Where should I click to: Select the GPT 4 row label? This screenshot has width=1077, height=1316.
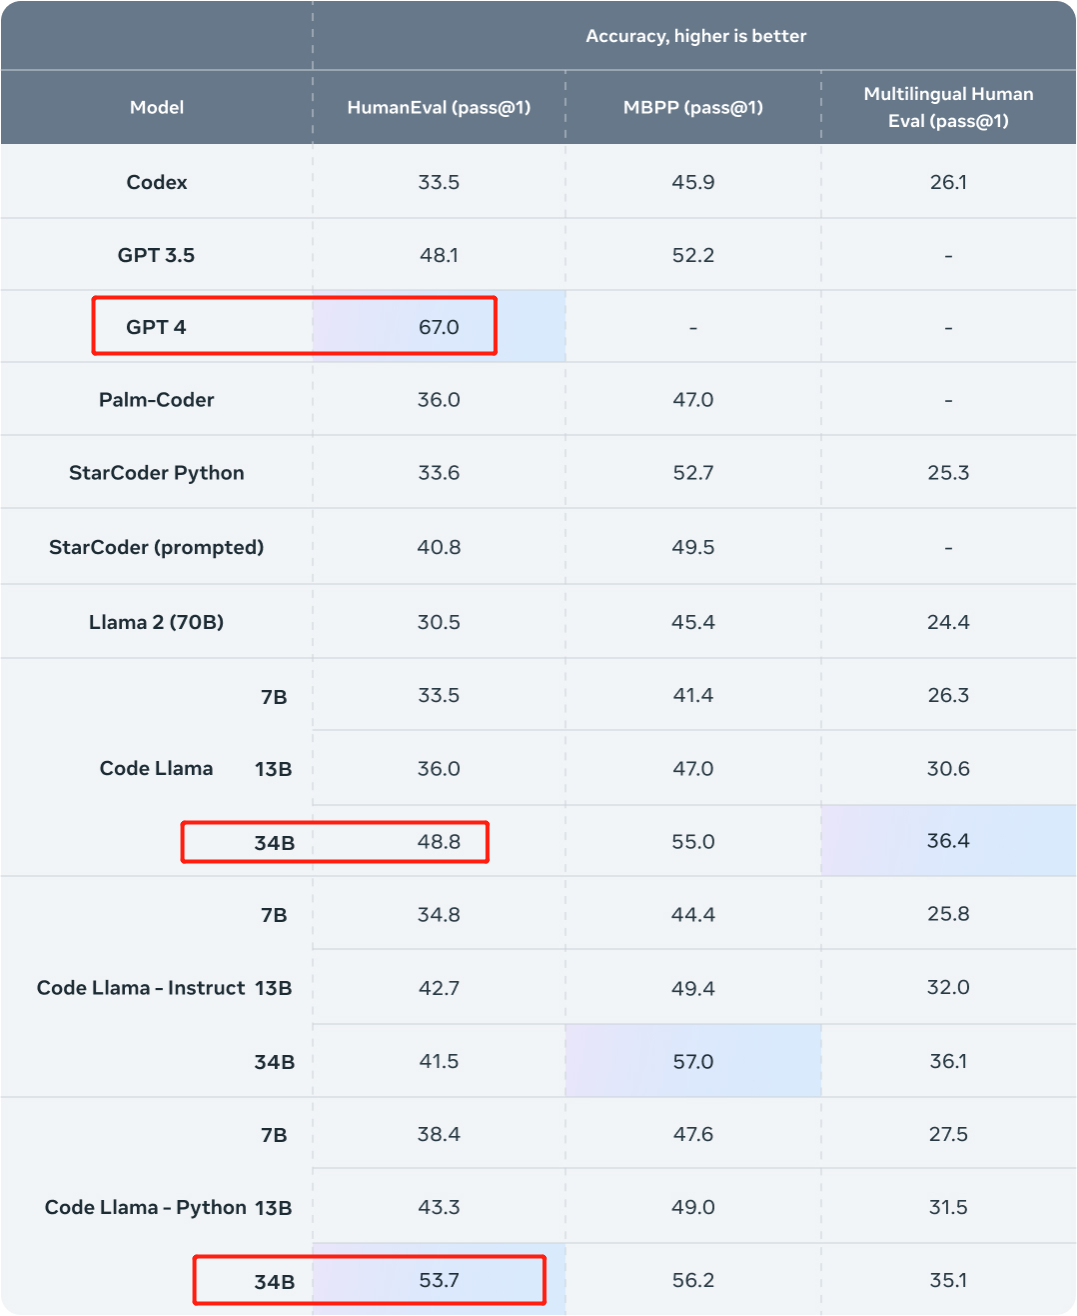pyautogui.click(x=156, y=327)
